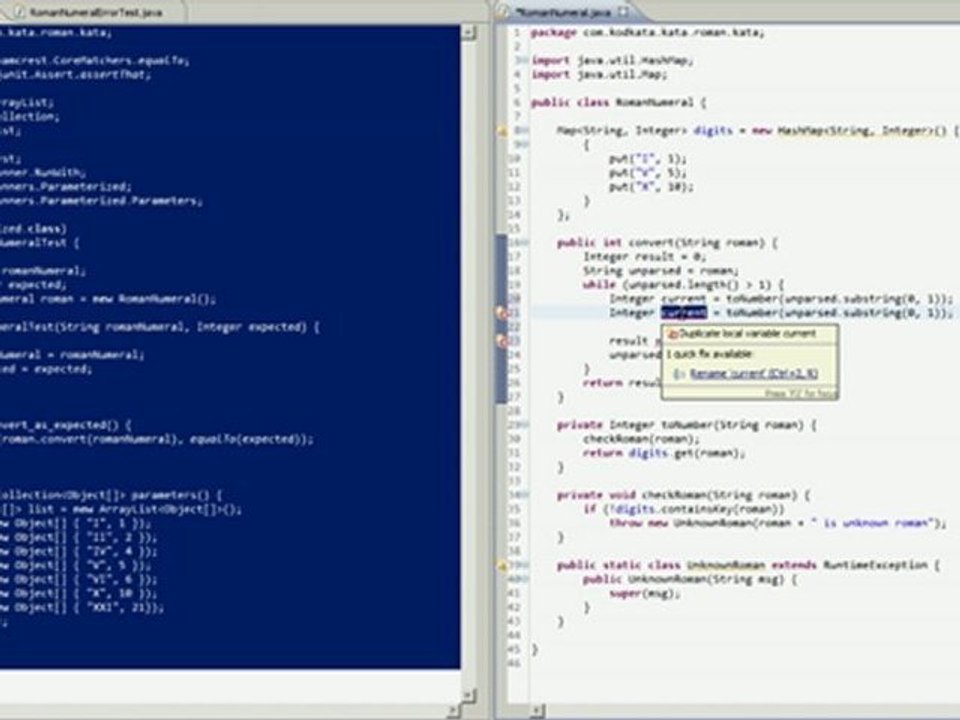This screenshot has height=720, width=960.
Task: Apply the Rename 'current' quick fix
Action: (x=754, y=373)
